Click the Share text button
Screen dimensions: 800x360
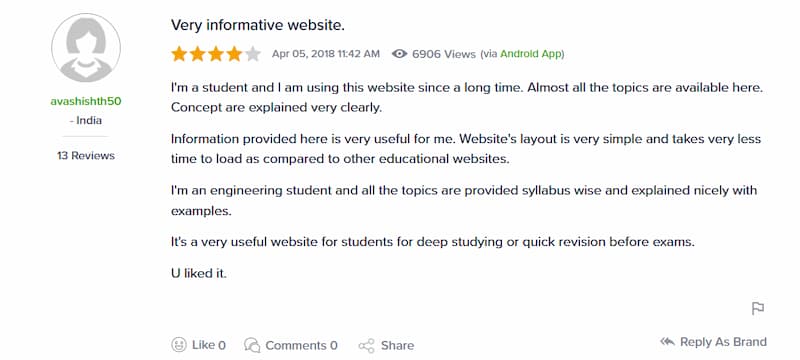[397, 345]
